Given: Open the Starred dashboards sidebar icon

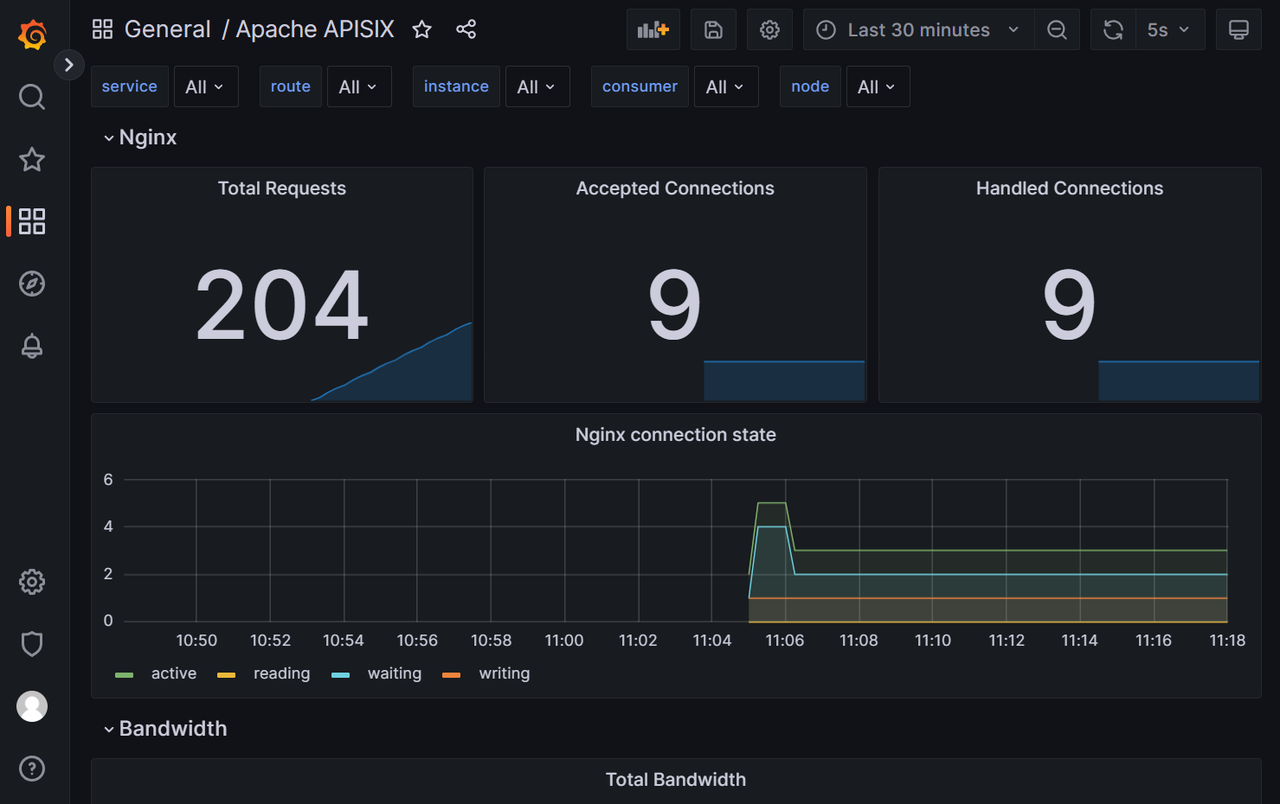Looking at the screenshot, I should [x=32, y=159].
